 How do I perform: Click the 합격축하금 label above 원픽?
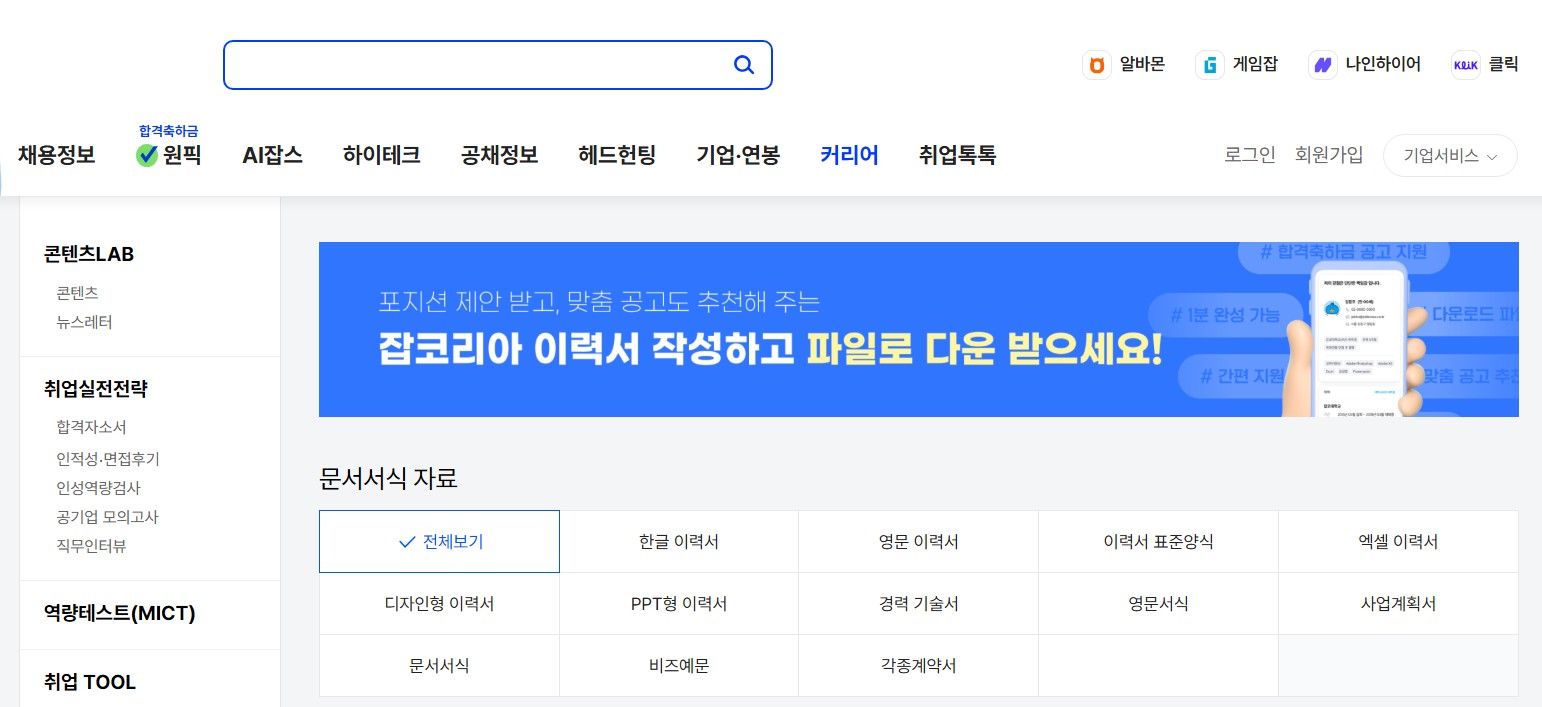(x=169, y=131)
